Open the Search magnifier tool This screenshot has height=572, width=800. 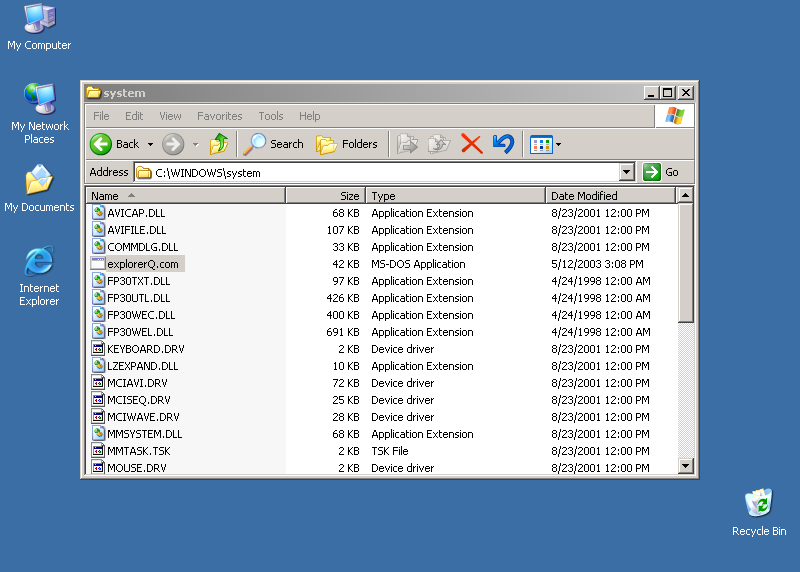pos(273,144)
